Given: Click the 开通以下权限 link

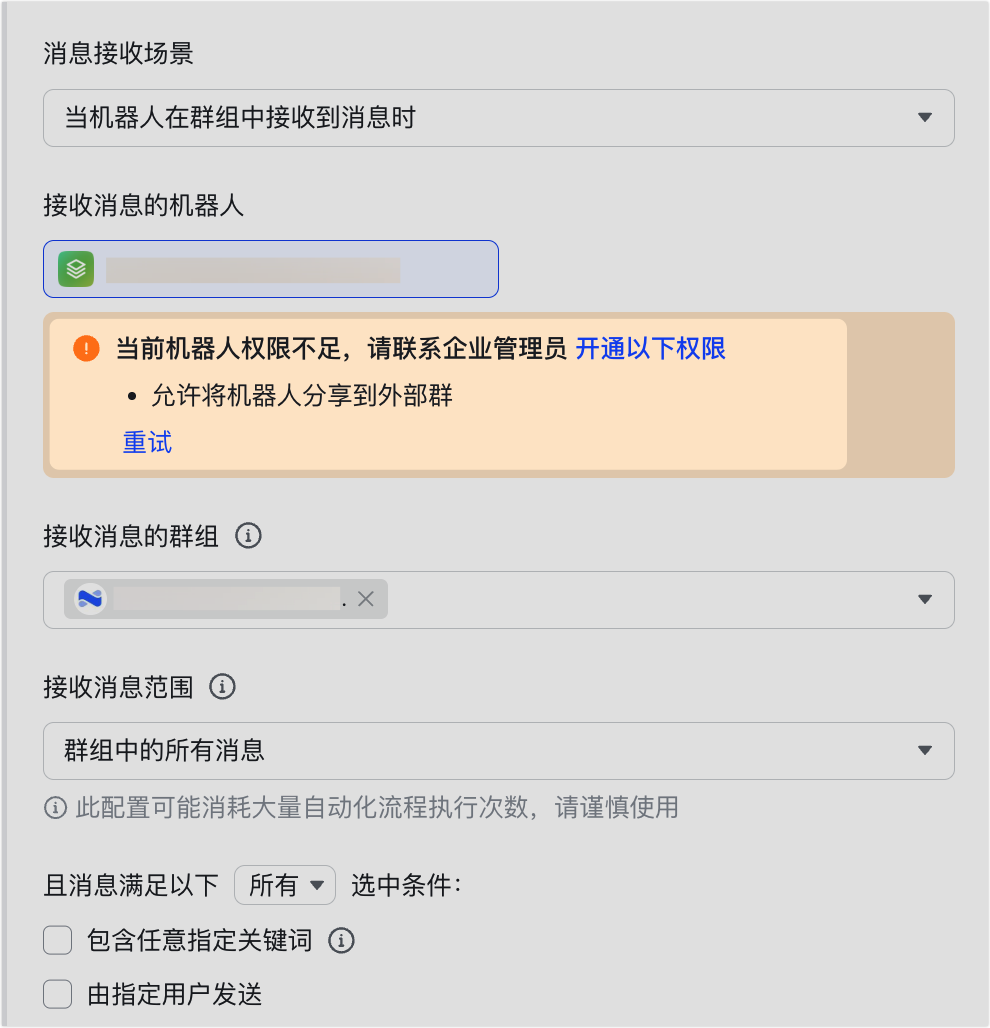Looking at the screenshot, I should coord(650,348).
